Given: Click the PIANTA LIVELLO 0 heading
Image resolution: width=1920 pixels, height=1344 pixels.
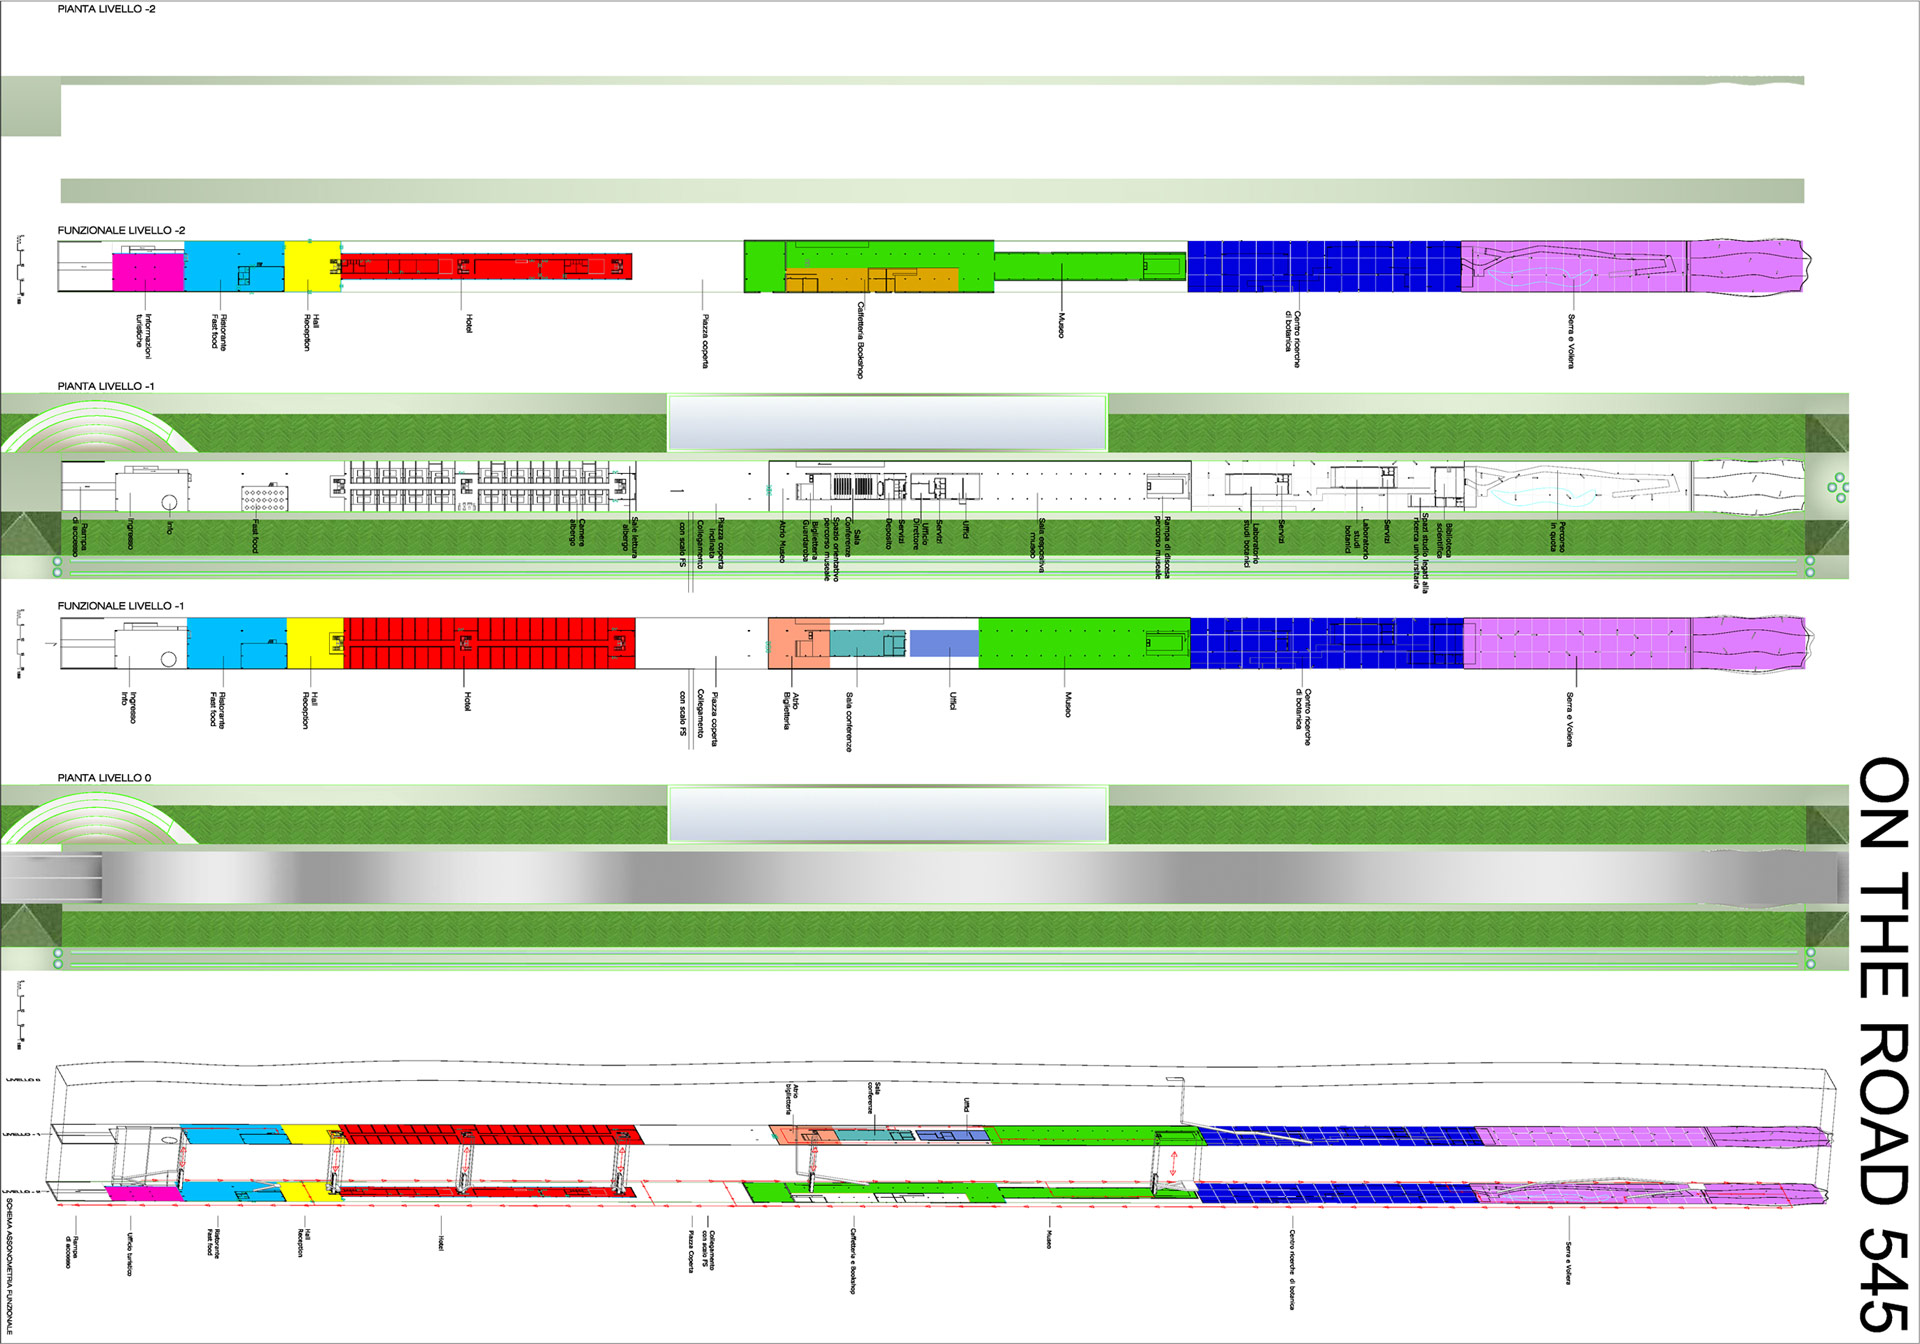Looking at the screenshot, I should pos(104,778).
